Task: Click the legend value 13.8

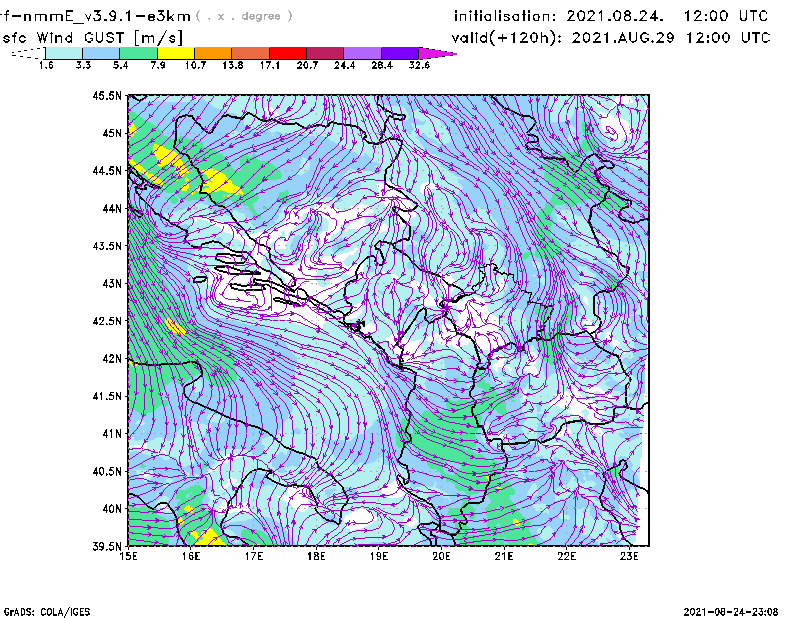Action: point(233,65)
